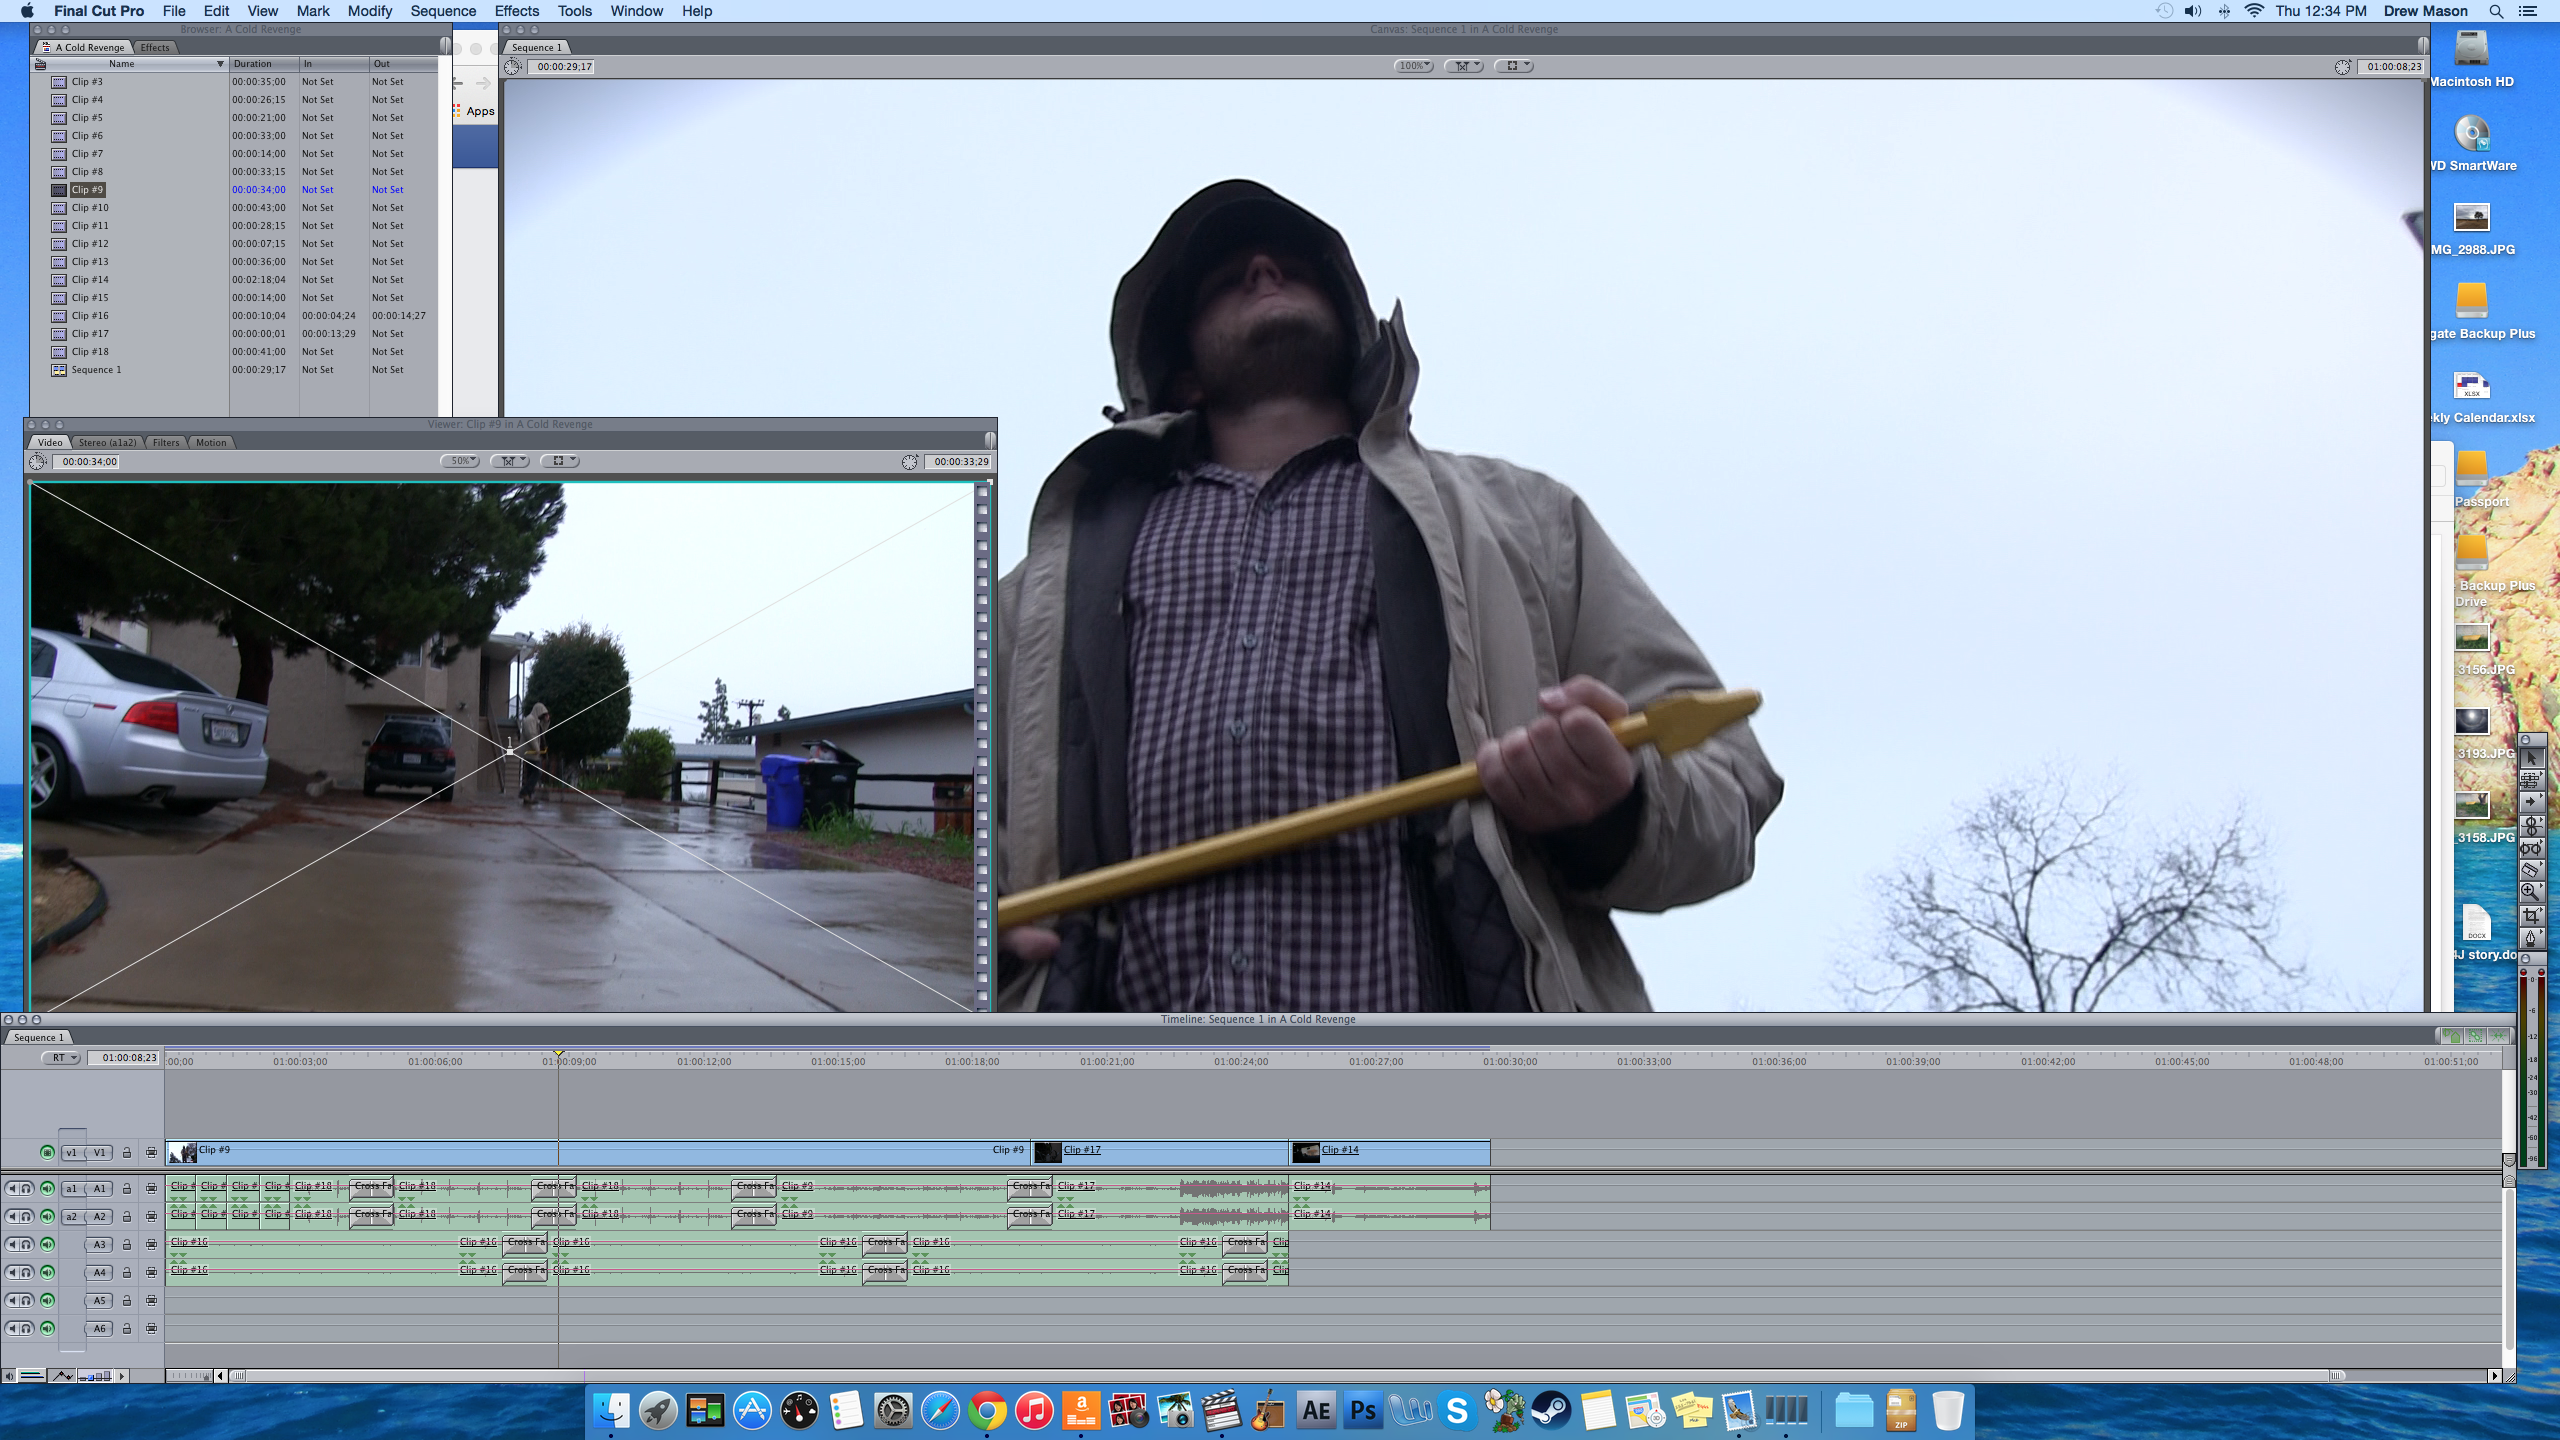Lock the V1 video track
This screenshot has height=1440, width=2560.
[127, 1153]
